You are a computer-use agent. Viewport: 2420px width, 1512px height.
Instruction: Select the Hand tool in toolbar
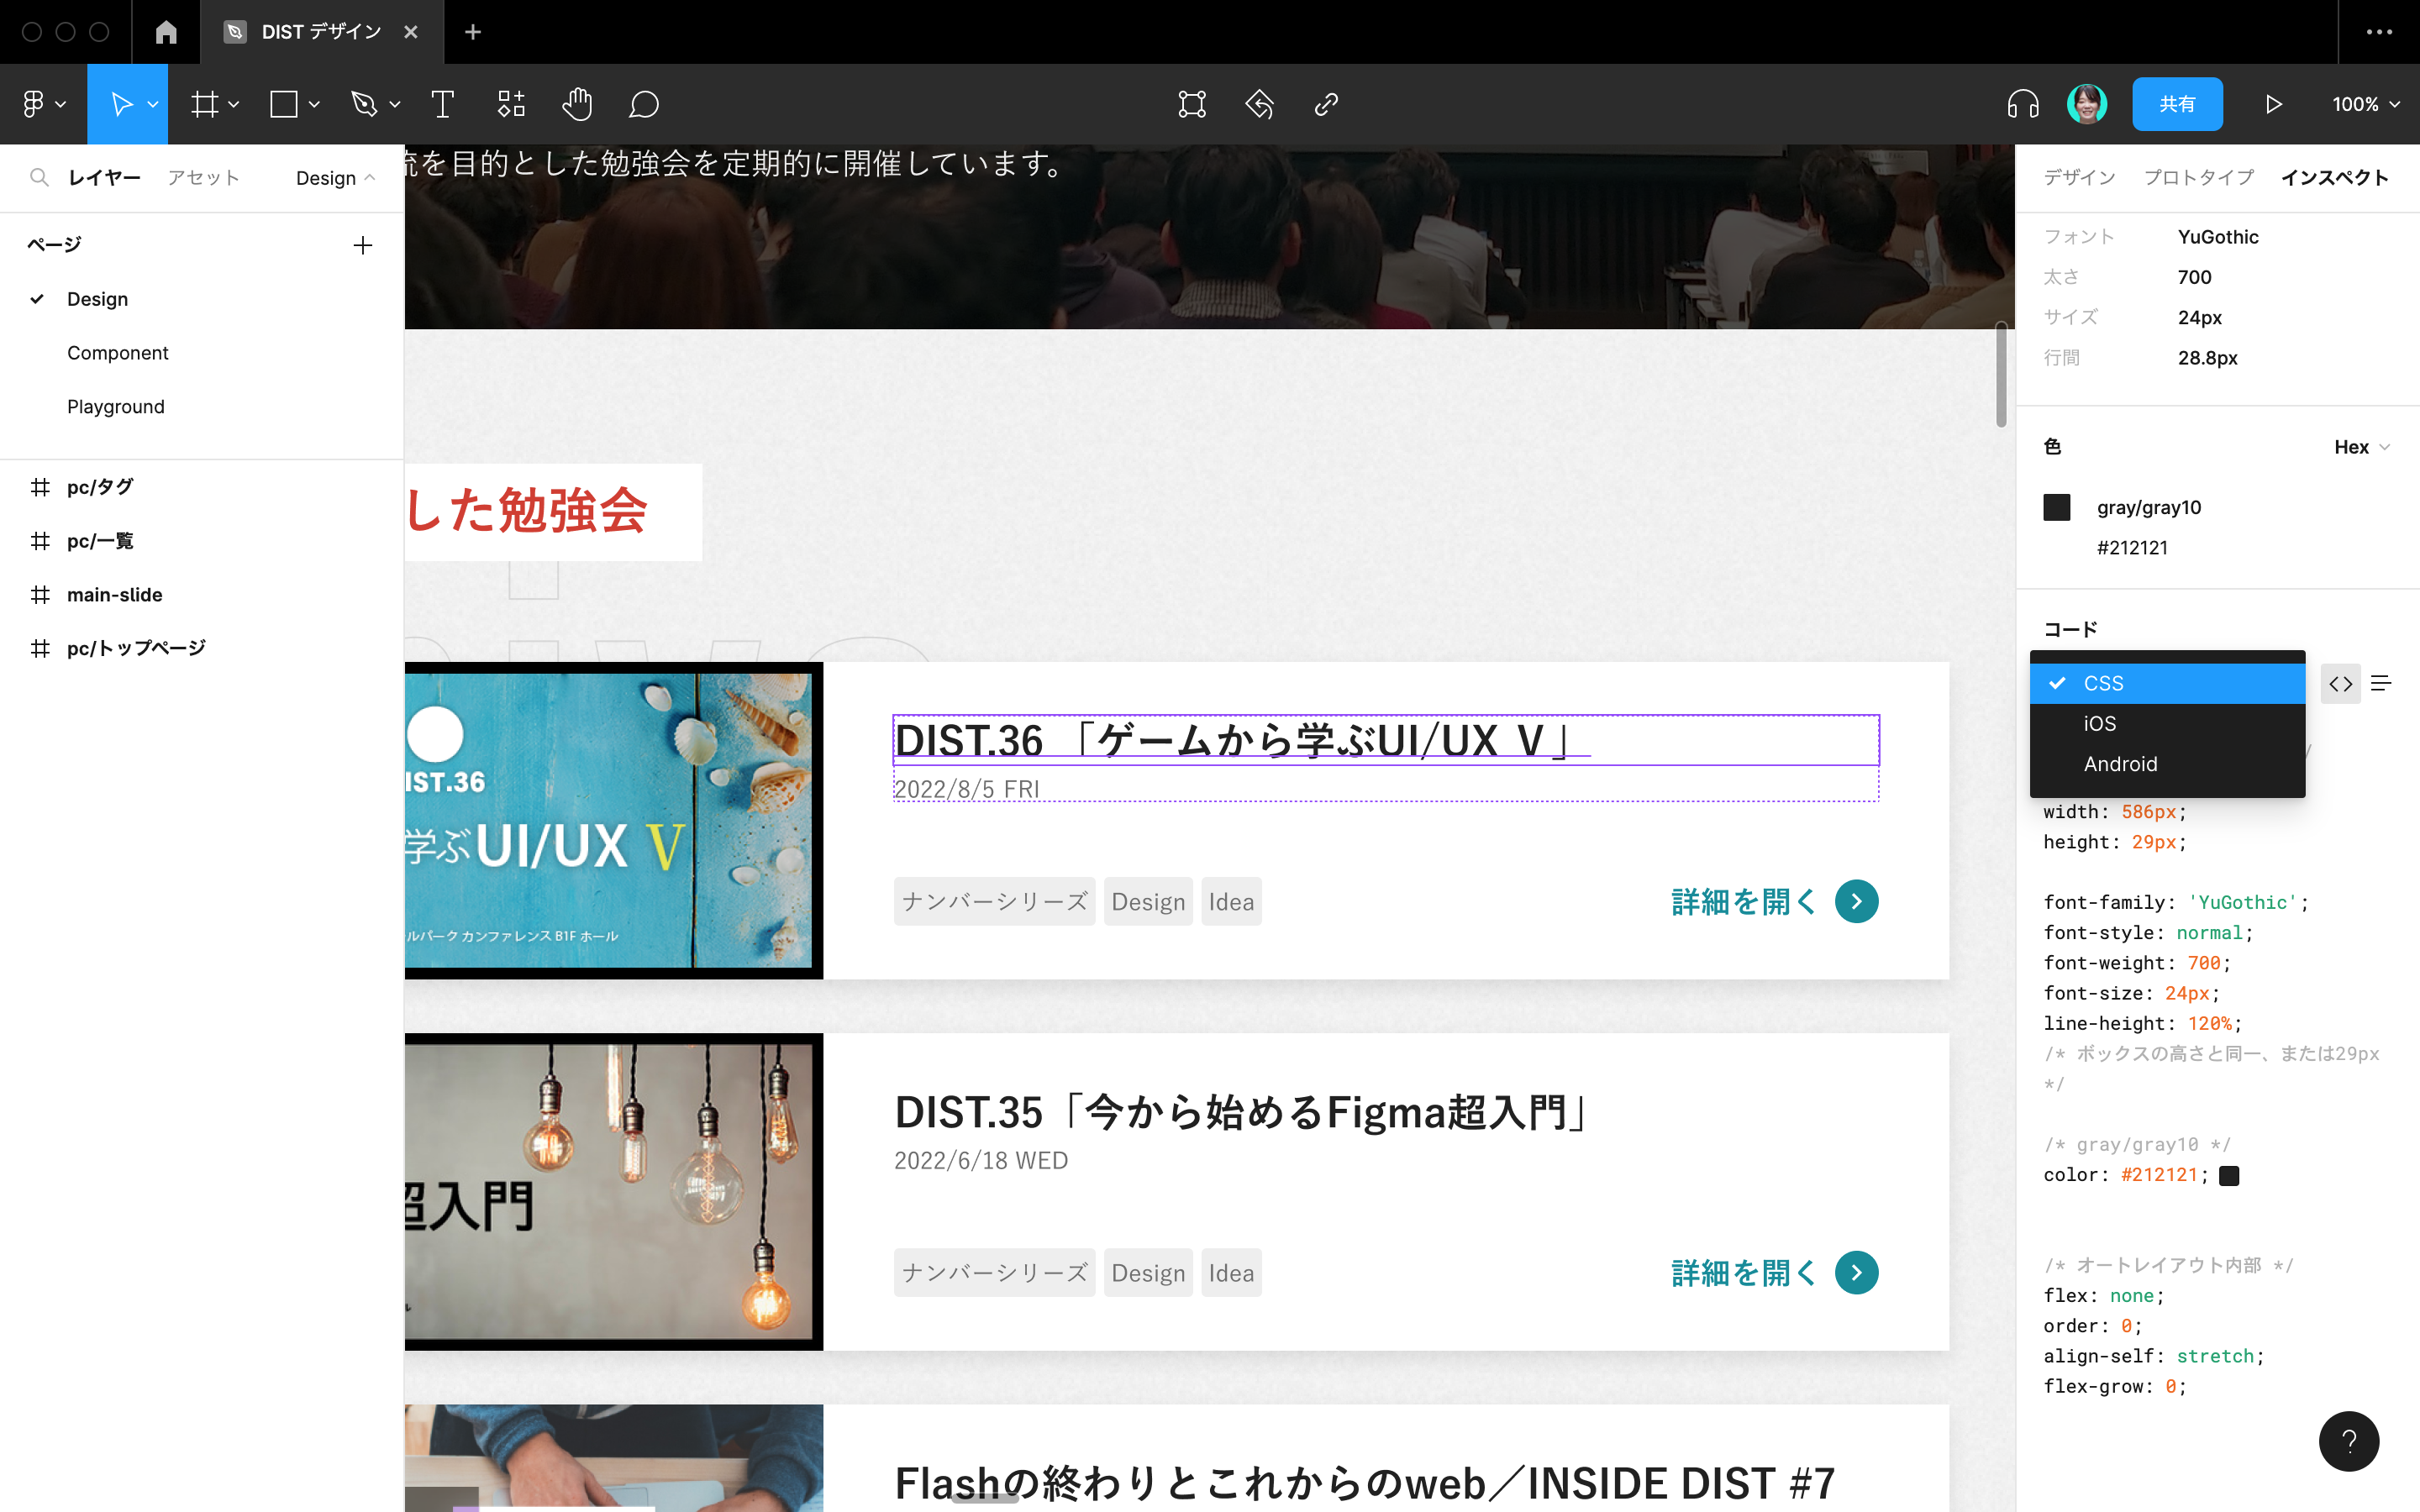coord(578,104)
